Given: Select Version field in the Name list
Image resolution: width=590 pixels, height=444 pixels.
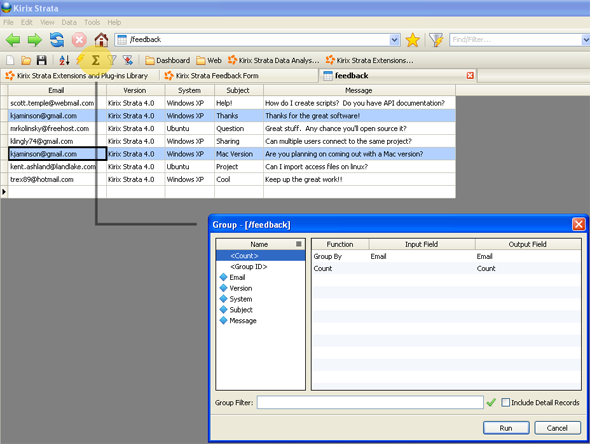Looking at the screenshot, I should [x=260, y=288].
